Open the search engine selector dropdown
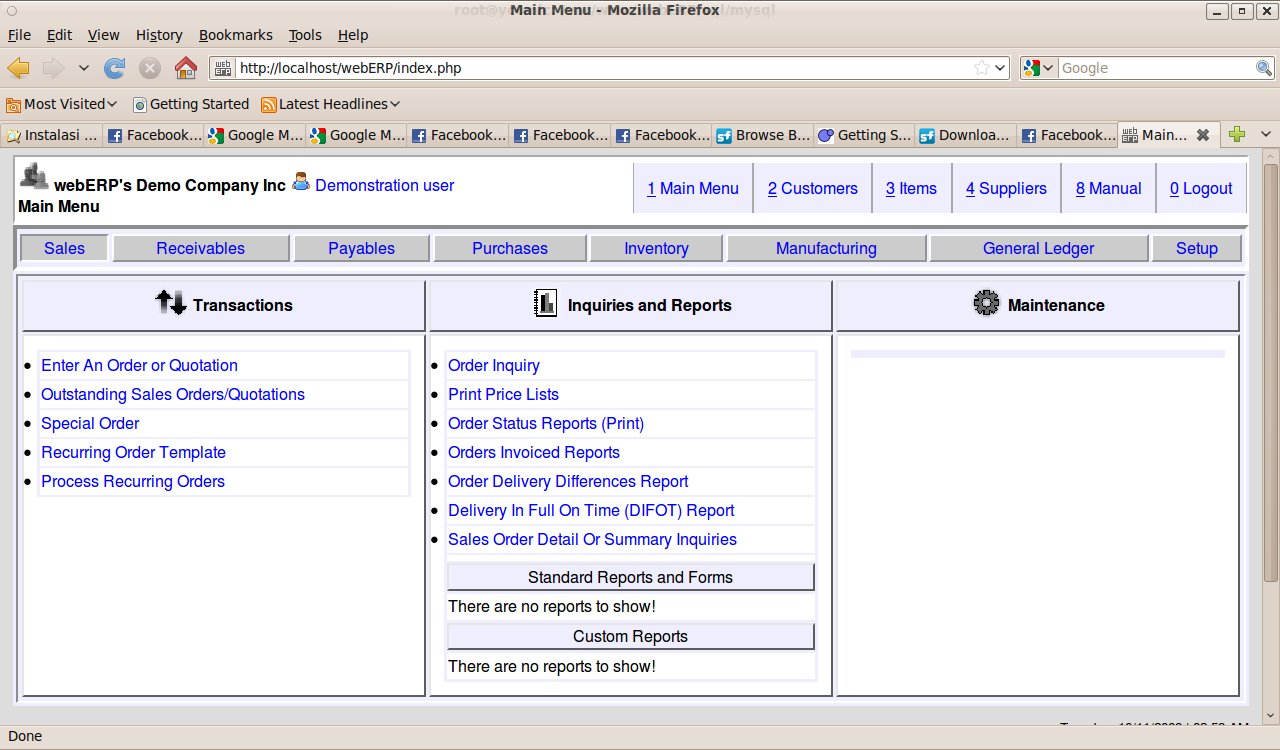 (x=1039, y=68)
